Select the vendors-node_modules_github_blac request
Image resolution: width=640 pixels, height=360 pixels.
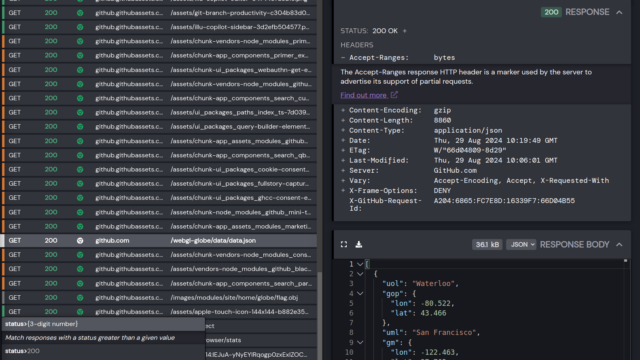tap(159, 269)
